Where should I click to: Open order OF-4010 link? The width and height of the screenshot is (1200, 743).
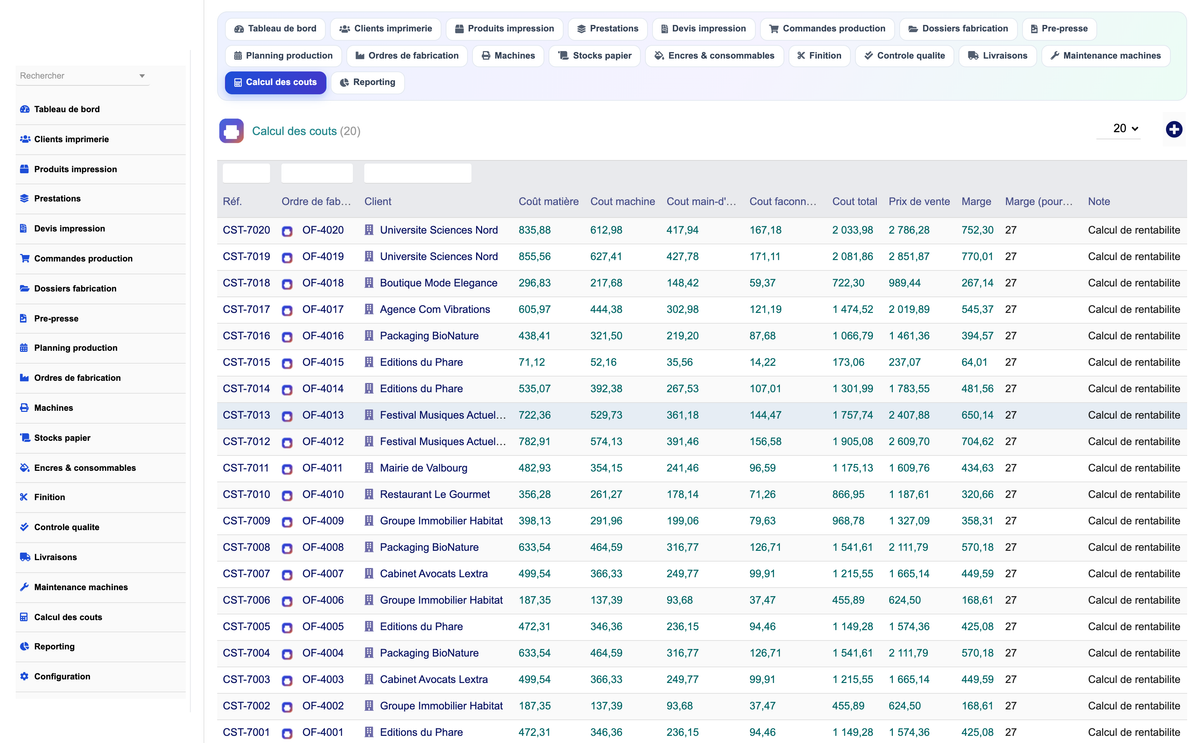(323, 494)
